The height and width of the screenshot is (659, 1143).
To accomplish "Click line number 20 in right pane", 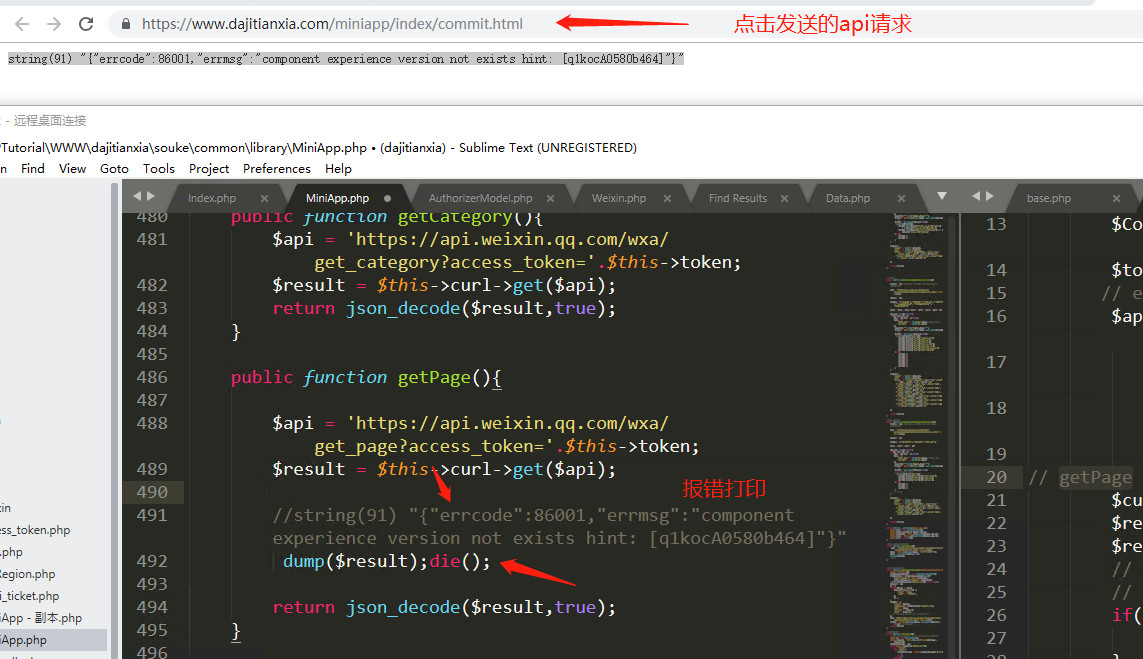I will coord(996,477).
